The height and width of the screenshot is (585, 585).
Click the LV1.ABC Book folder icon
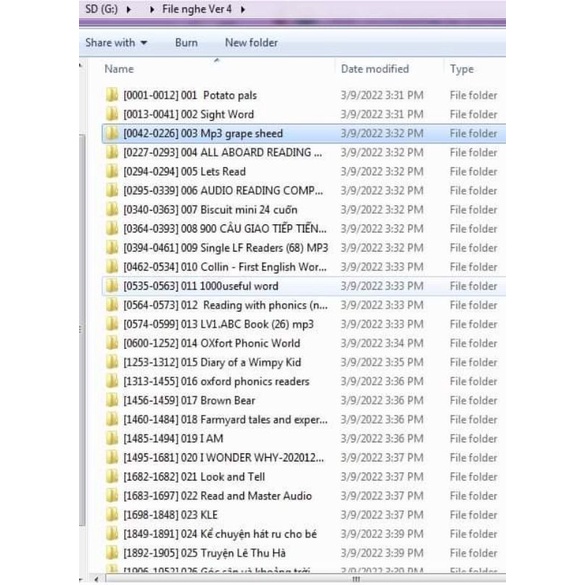point(112,324)
